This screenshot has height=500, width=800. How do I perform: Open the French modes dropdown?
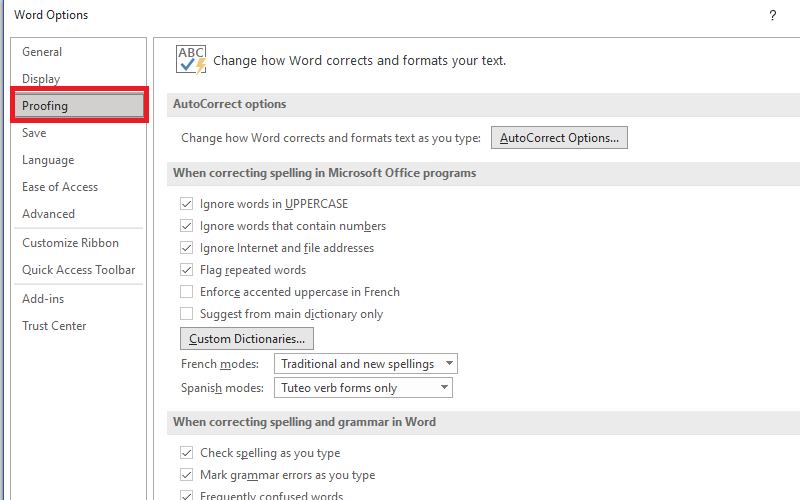pyautogui.click(x=365, y=364)
